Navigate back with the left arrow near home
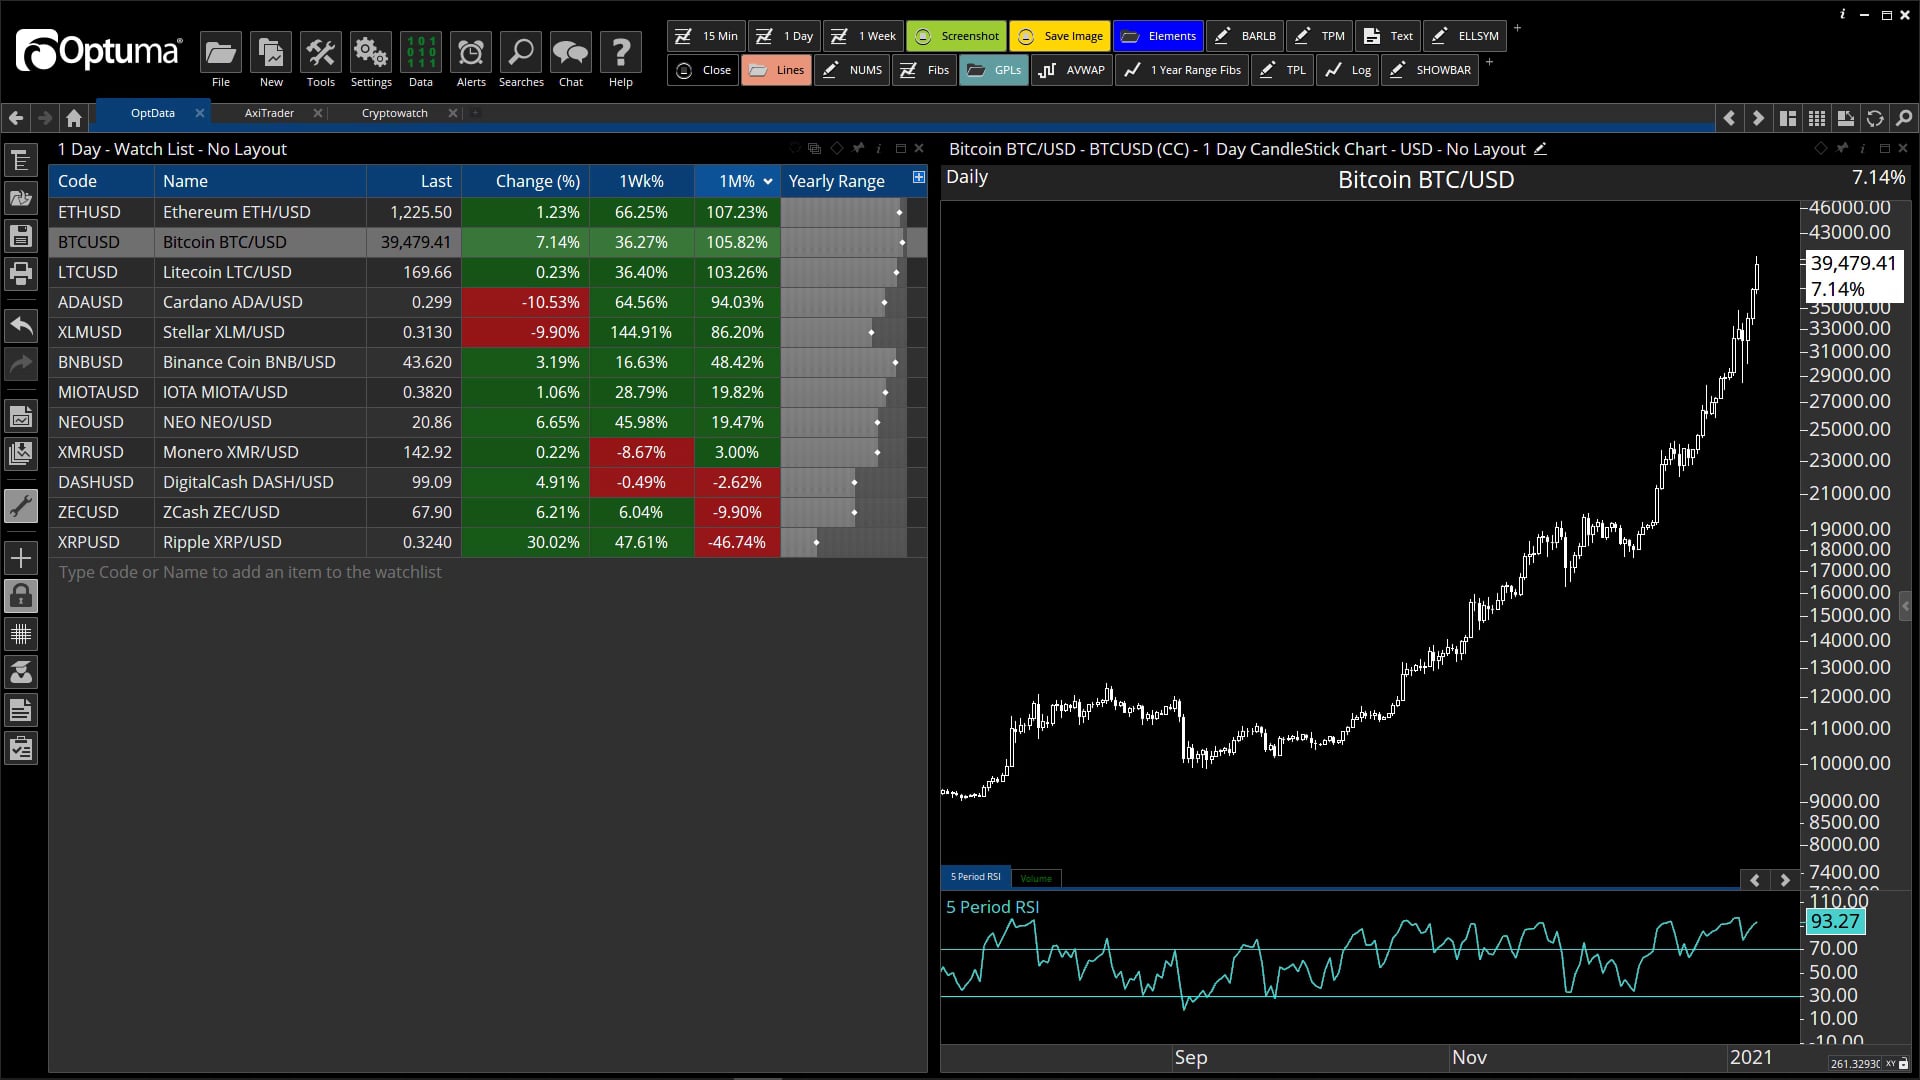Image resolution: width=1920 pixels, height=1080 pixels. (16, 118)
